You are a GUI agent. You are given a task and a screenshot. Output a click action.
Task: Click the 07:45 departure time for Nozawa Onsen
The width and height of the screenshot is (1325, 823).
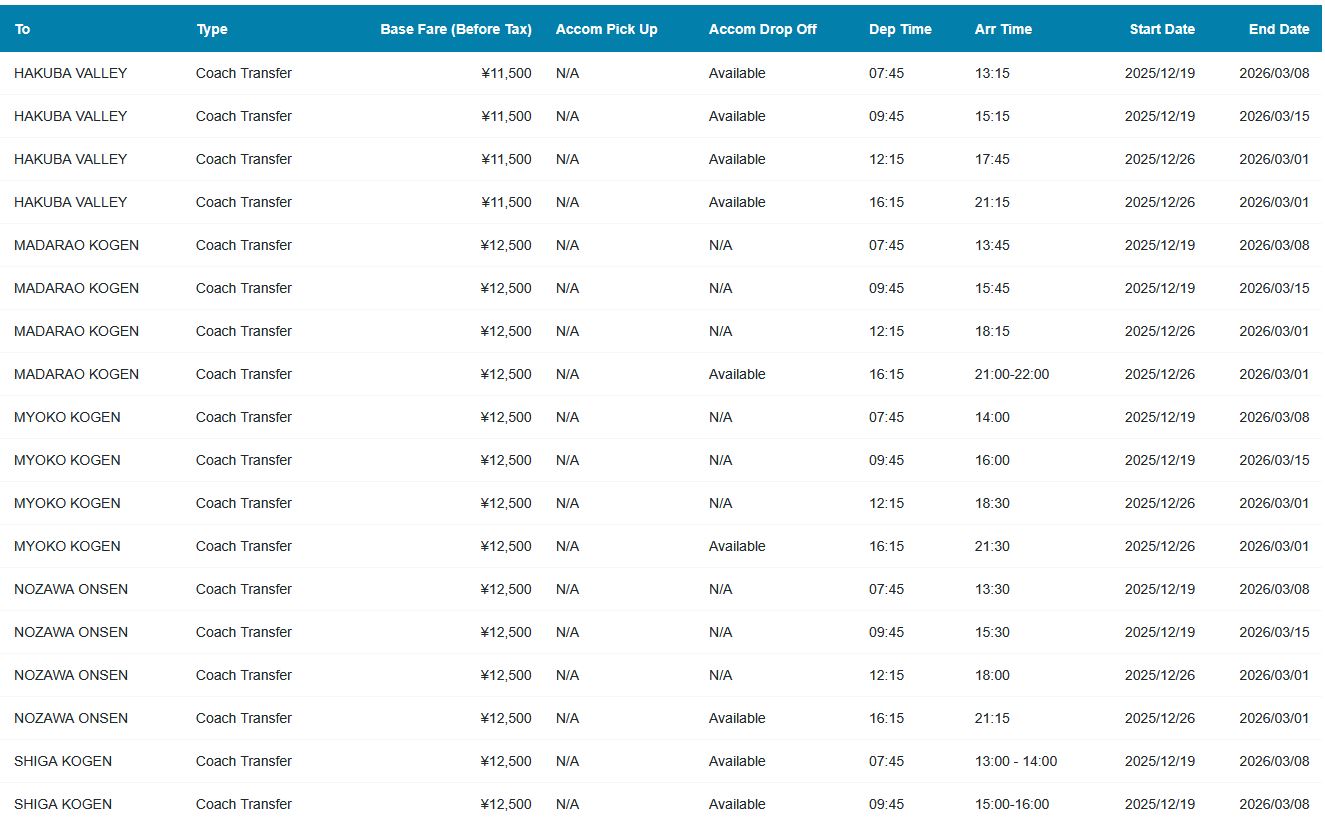point(886,589)
